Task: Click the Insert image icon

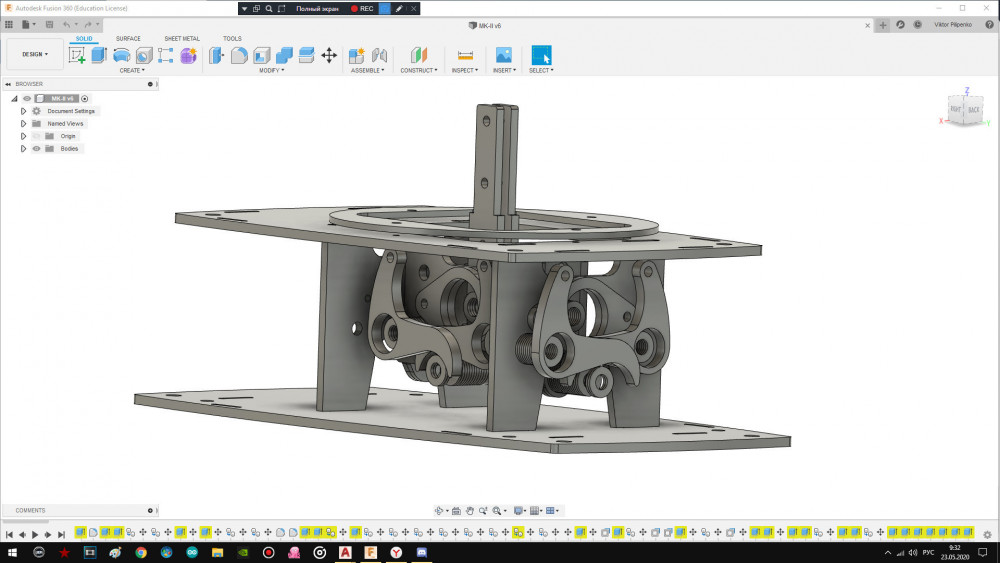Action: click(x=504, y=56)
